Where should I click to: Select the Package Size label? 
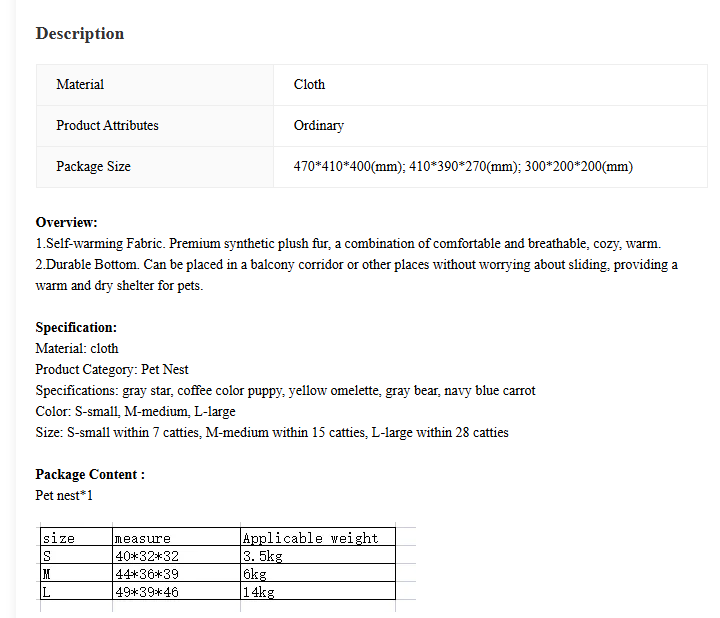click(93, 166)
